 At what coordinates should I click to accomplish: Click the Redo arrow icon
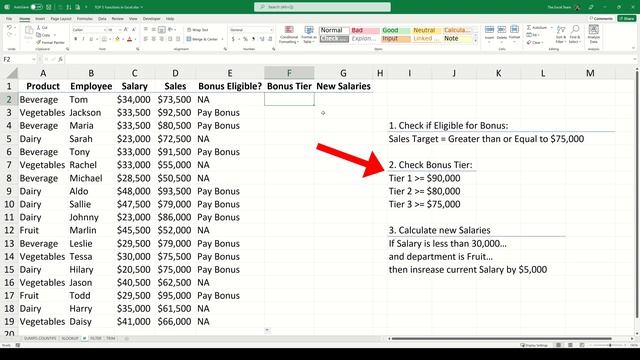(x=9, y=35)
